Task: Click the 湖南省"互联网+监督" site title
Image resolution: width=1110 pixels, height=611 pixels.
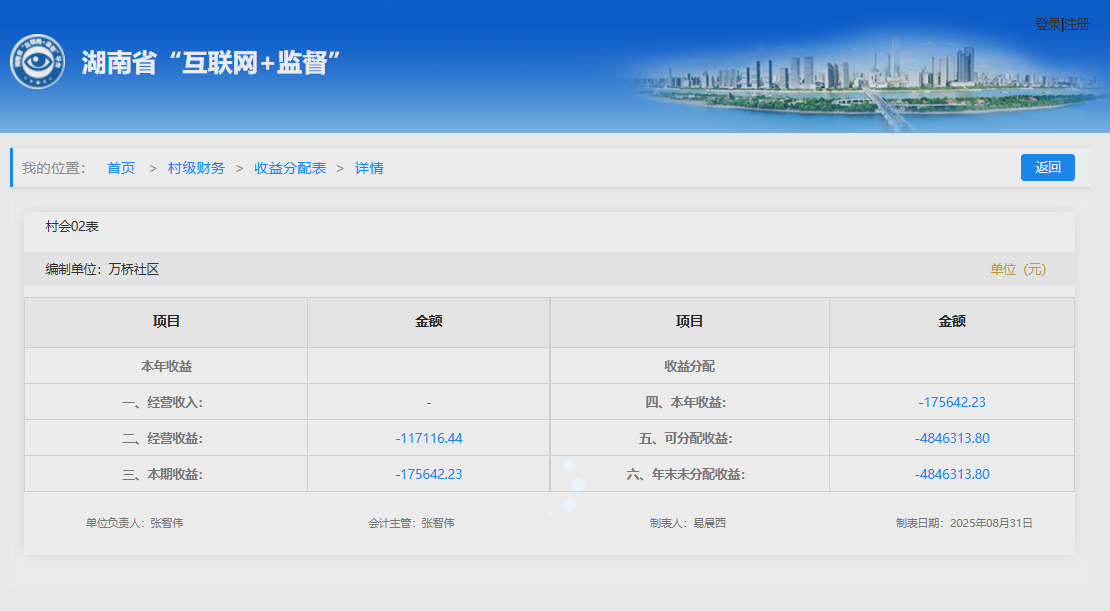Action: [x=211, y=63]
